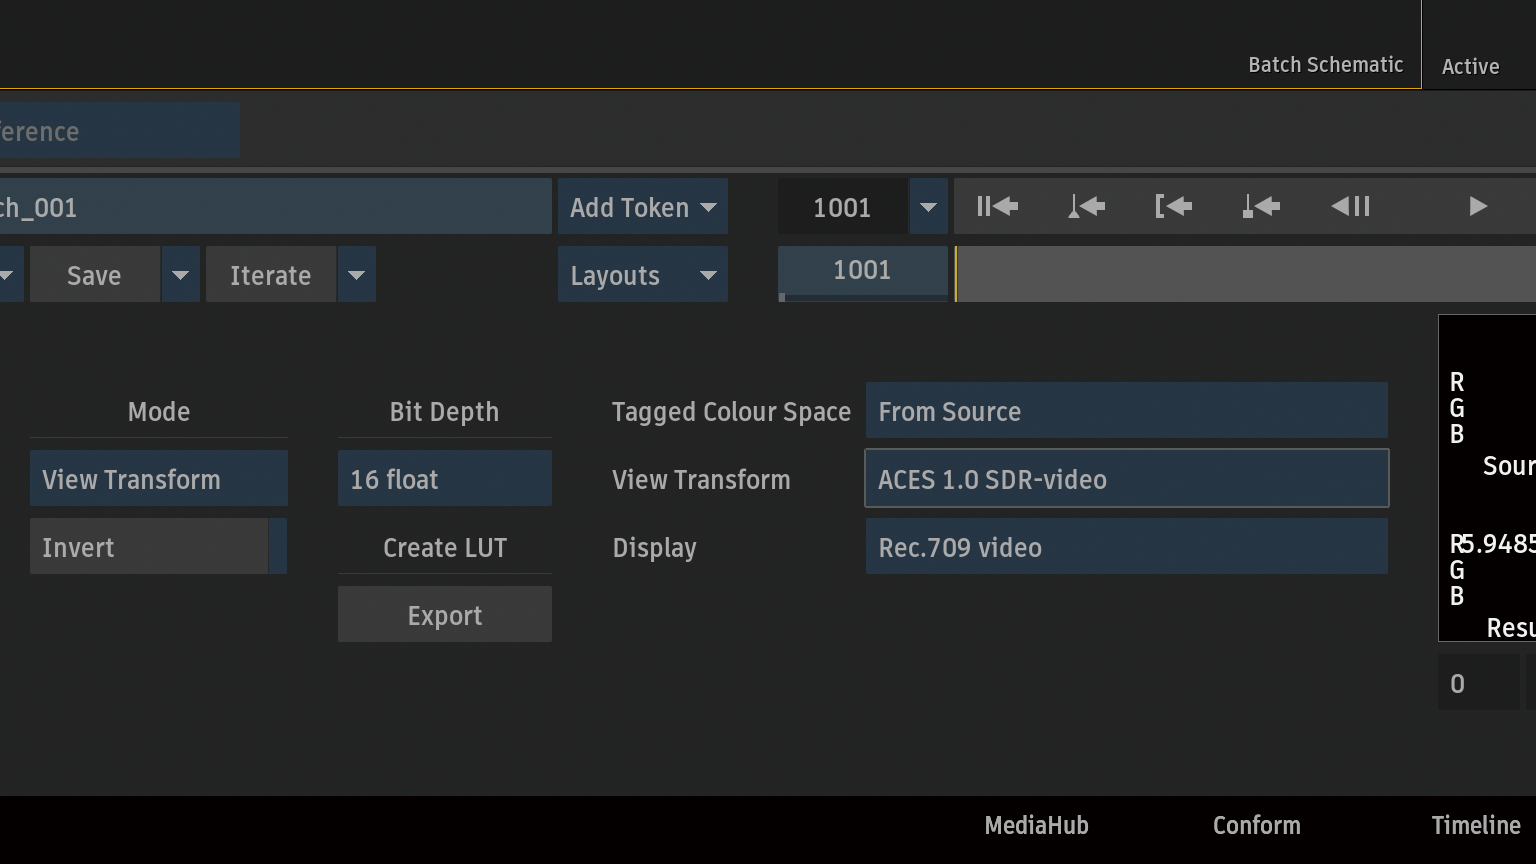Click the dropdown arrow left of the Save button
This screenshot has width=1536, height=864.
pyautogui.click(x=10, y=275)
